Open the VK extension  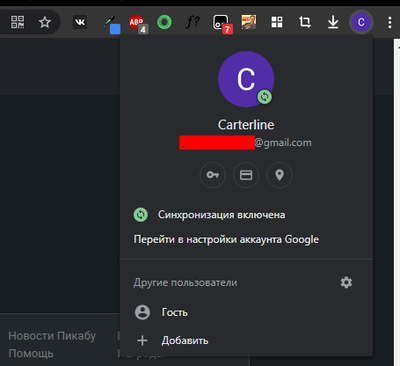[x=80, y=22]
